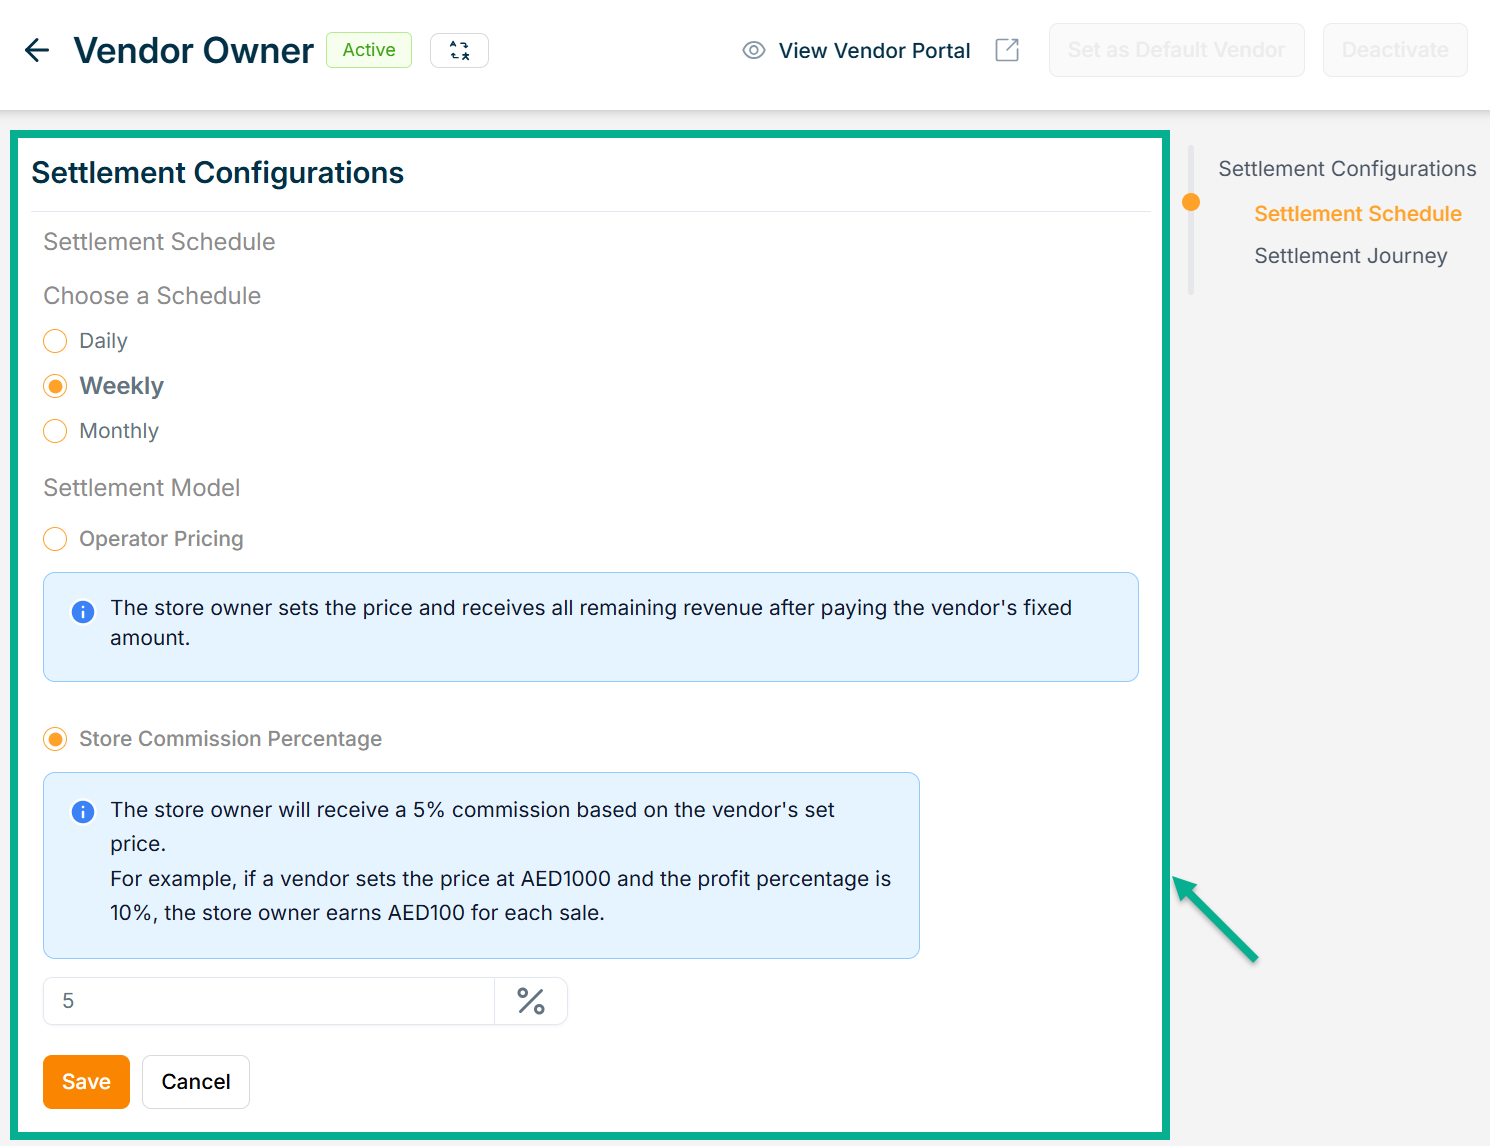Open the external link icon for Vendor Portal

tap(1007, 50)
